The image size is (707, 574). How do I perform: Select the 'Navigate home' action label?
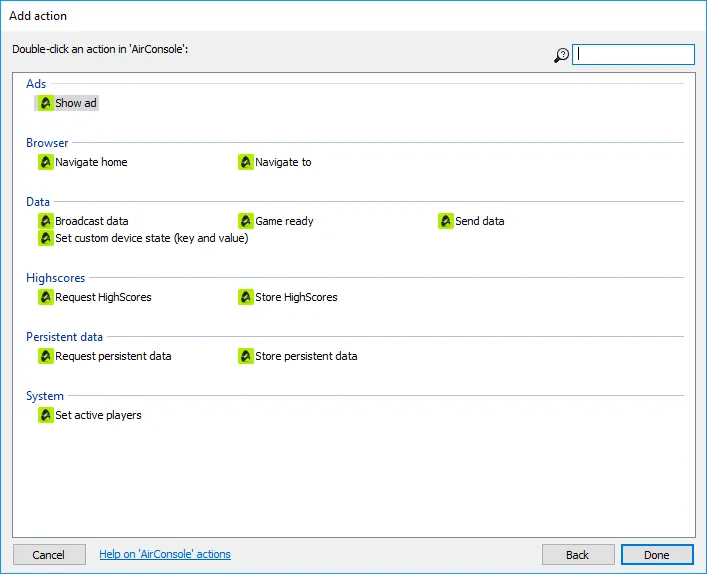(91, 162)
